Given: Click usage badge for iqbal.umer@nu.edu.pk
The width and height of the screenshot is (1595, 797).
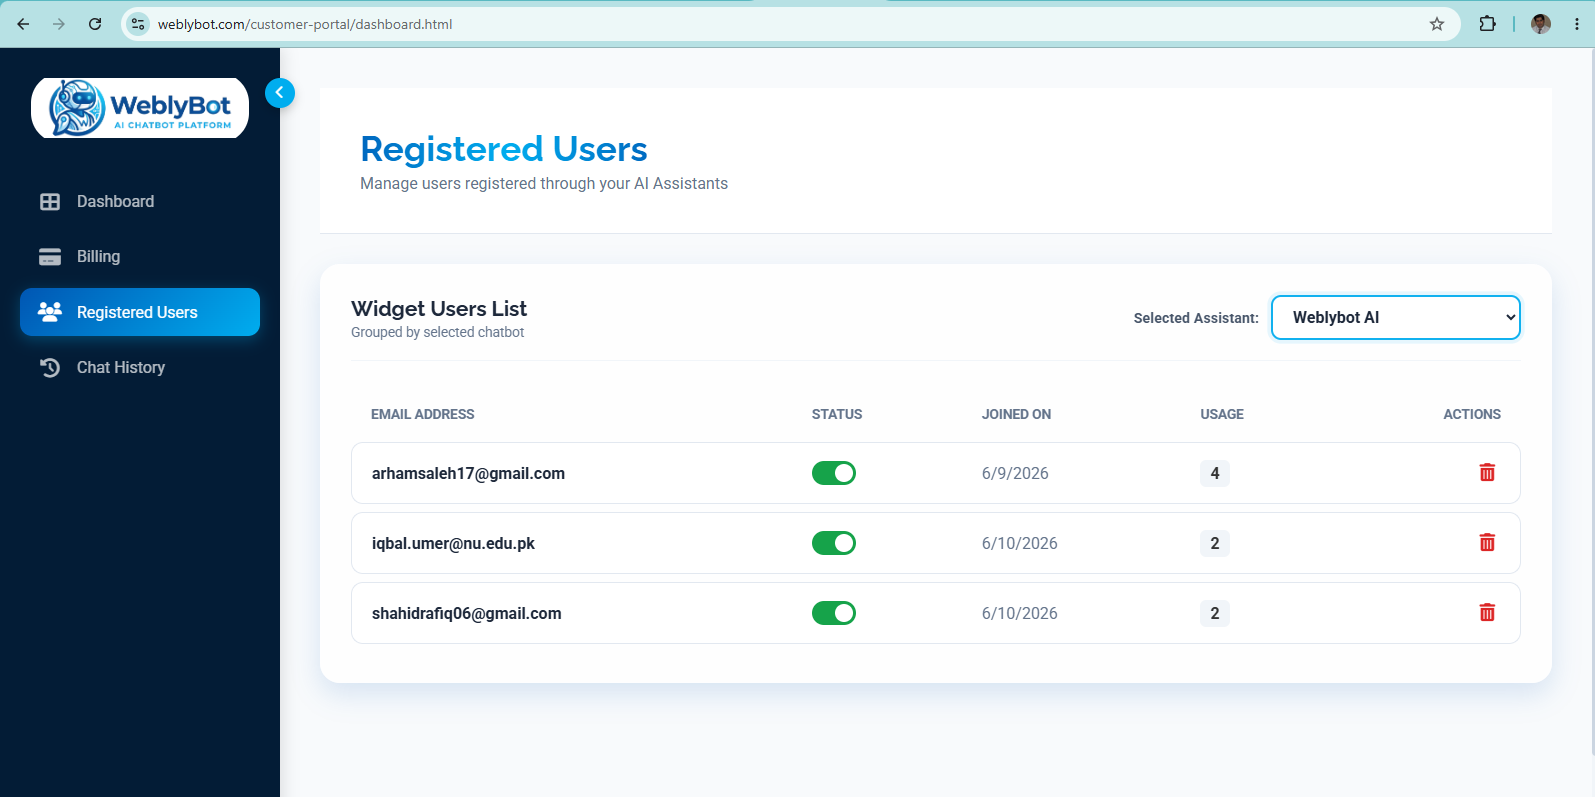Looking at the screenshot, I should (1215, 543).
